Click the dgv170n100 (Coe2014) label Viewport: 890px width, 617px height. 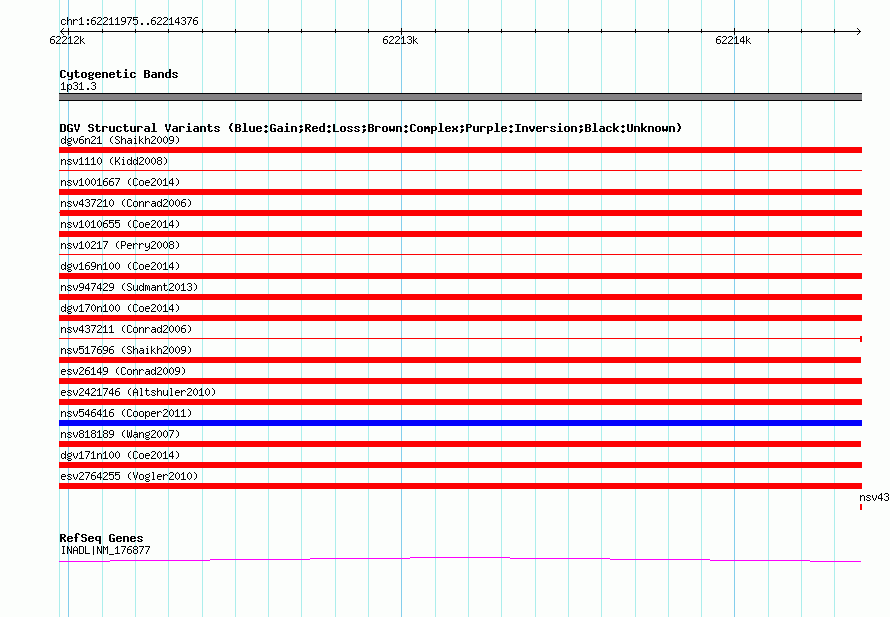[120, 308]
